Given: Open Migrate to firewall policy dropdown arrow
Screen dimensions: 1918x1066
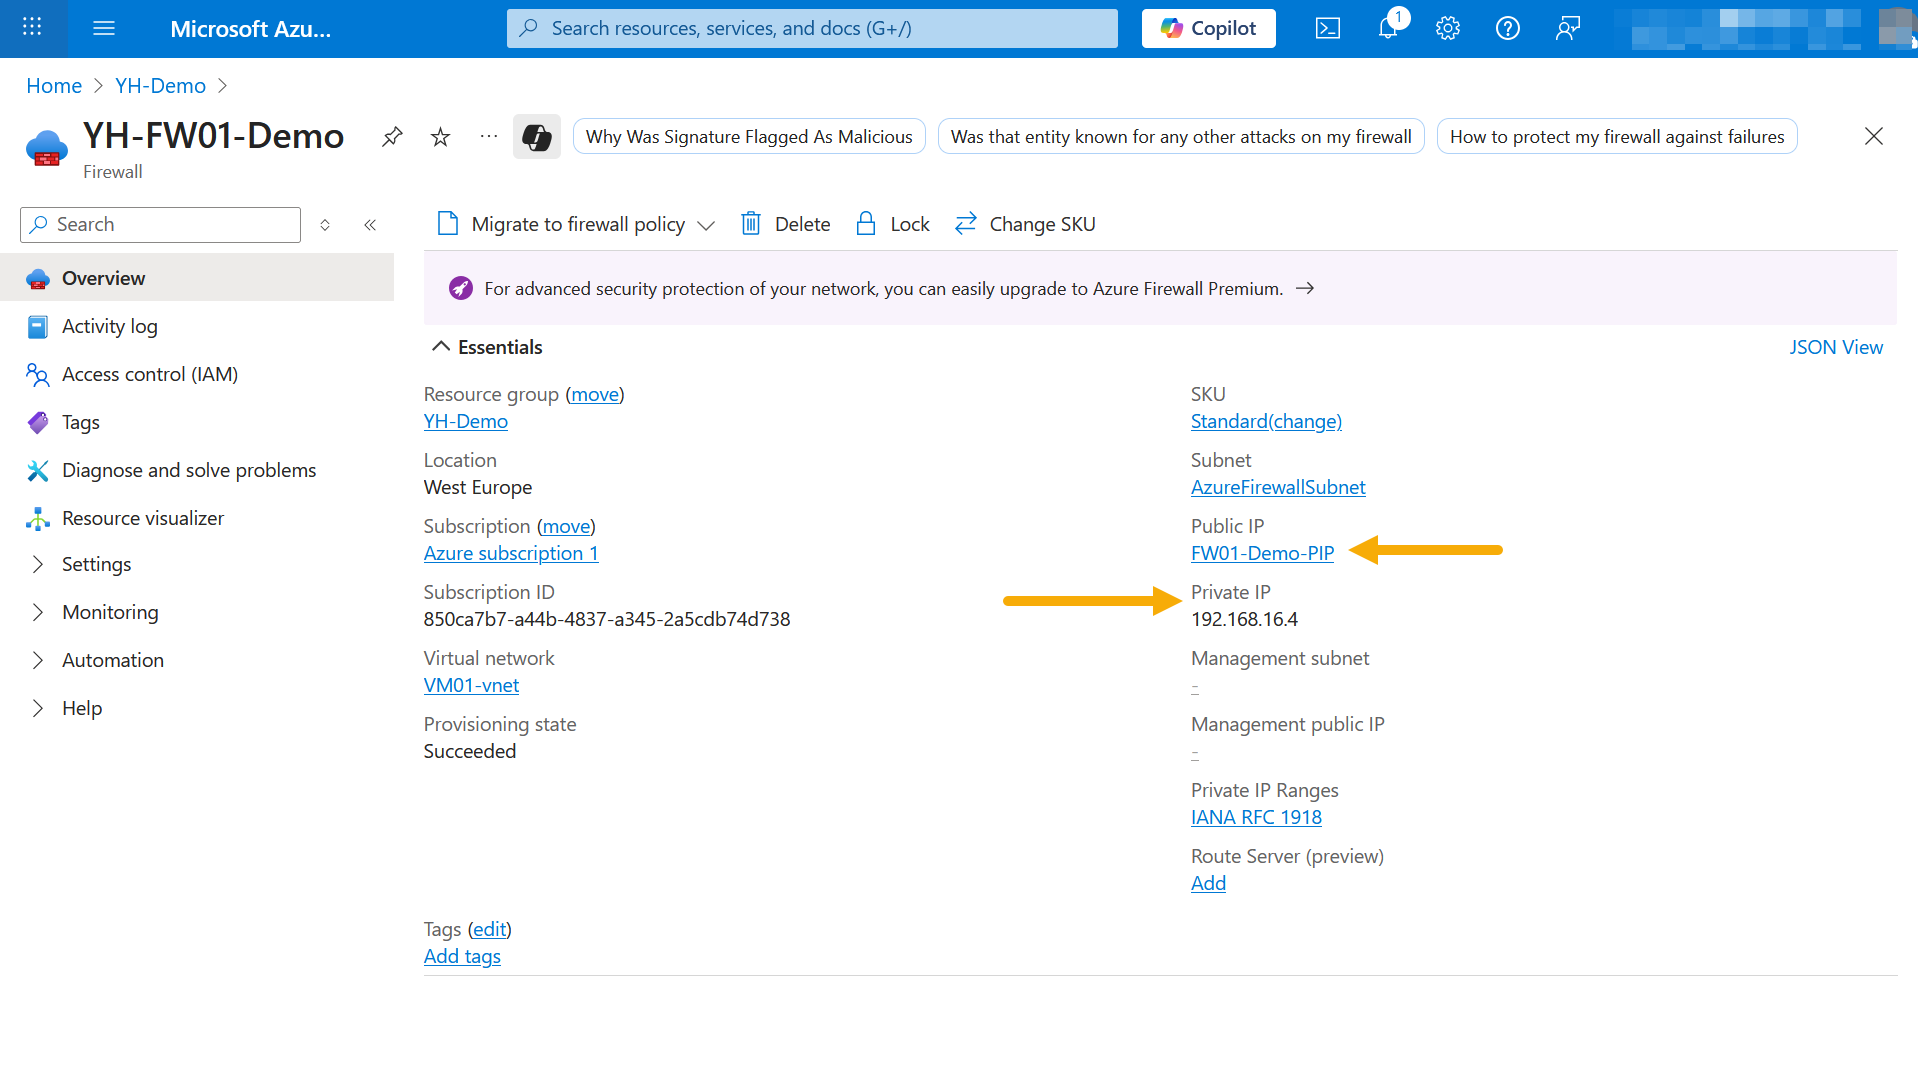Looking at the screenshot, I should (x=706, y=225).
